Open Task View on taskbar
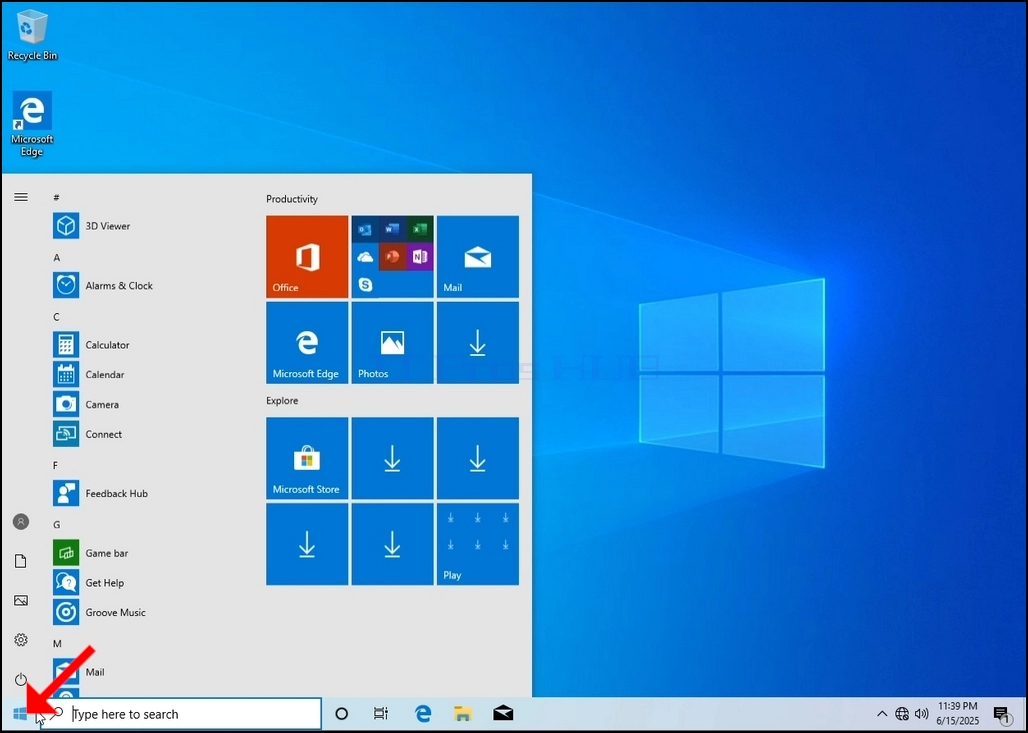 (x=381, y=714)
